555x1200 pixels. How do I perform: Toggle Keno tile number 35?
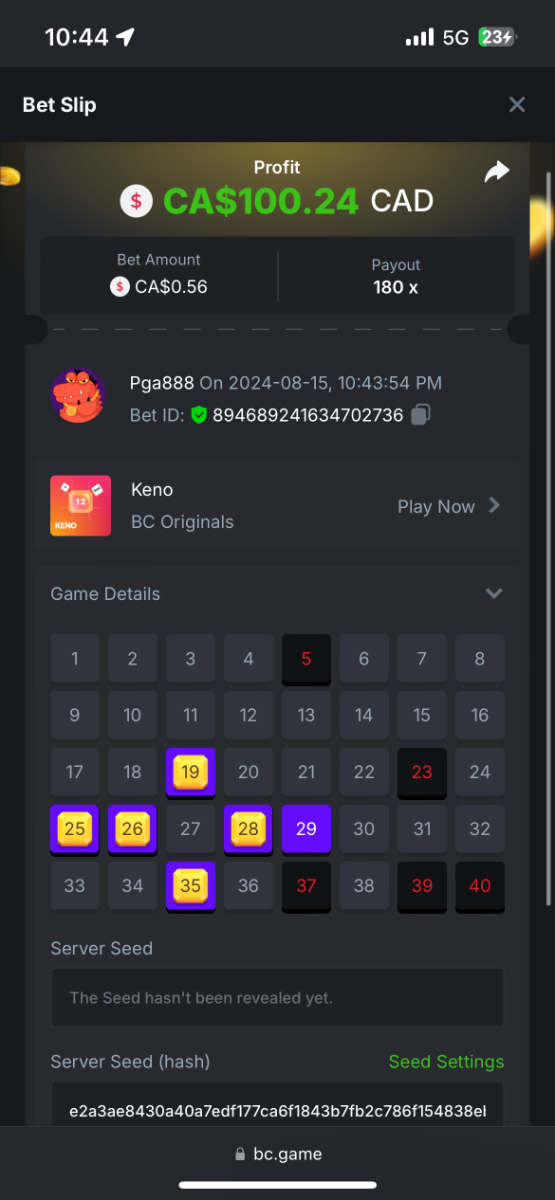[190, 886]
